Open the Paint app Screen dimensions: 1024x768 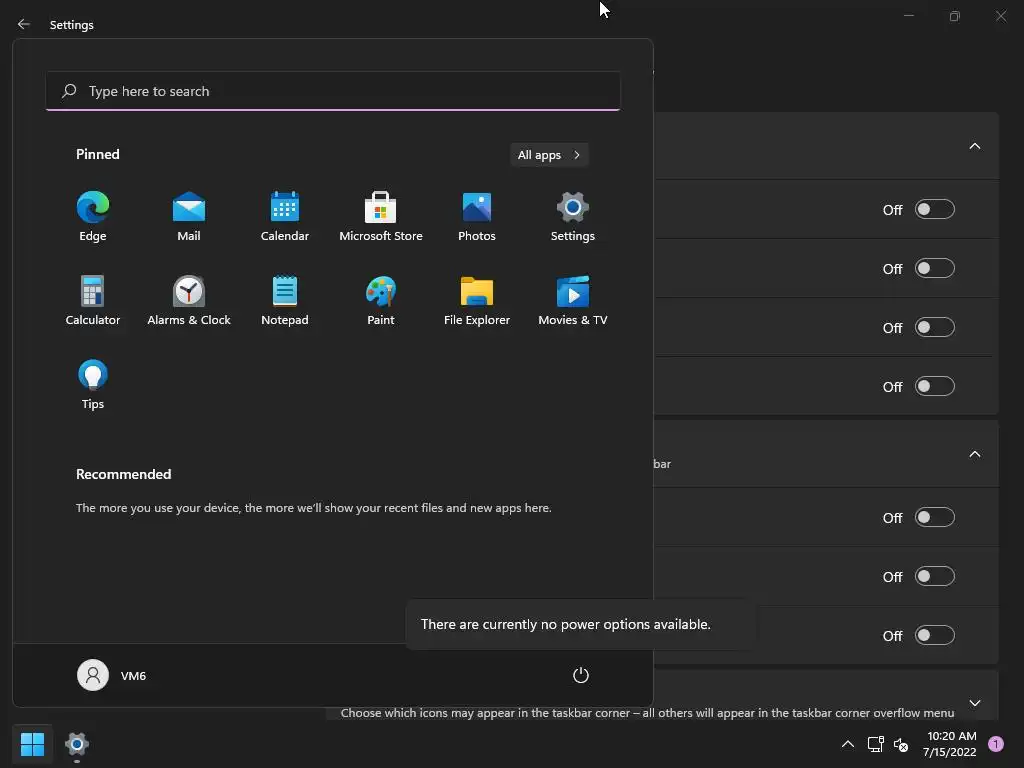click(x=381, y=301)
